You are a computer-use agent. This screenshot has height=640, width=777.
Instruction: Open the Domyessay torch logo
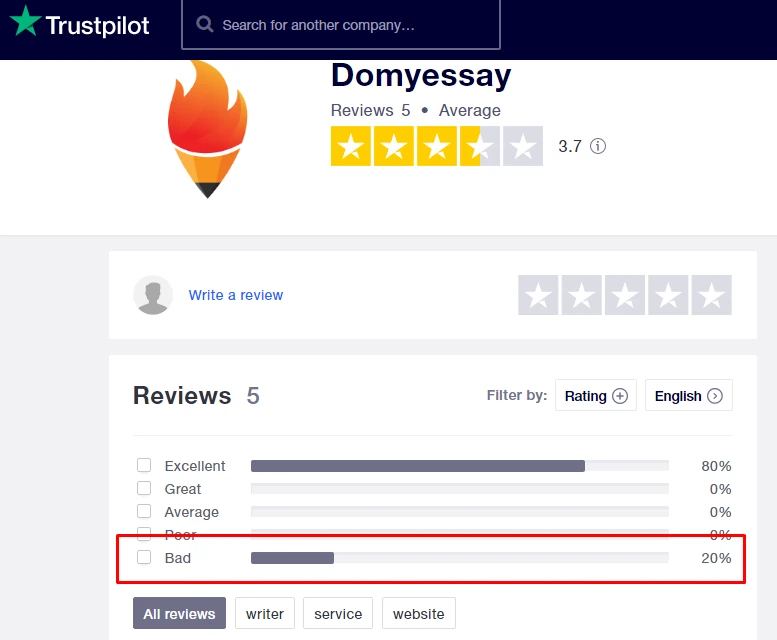207,129
